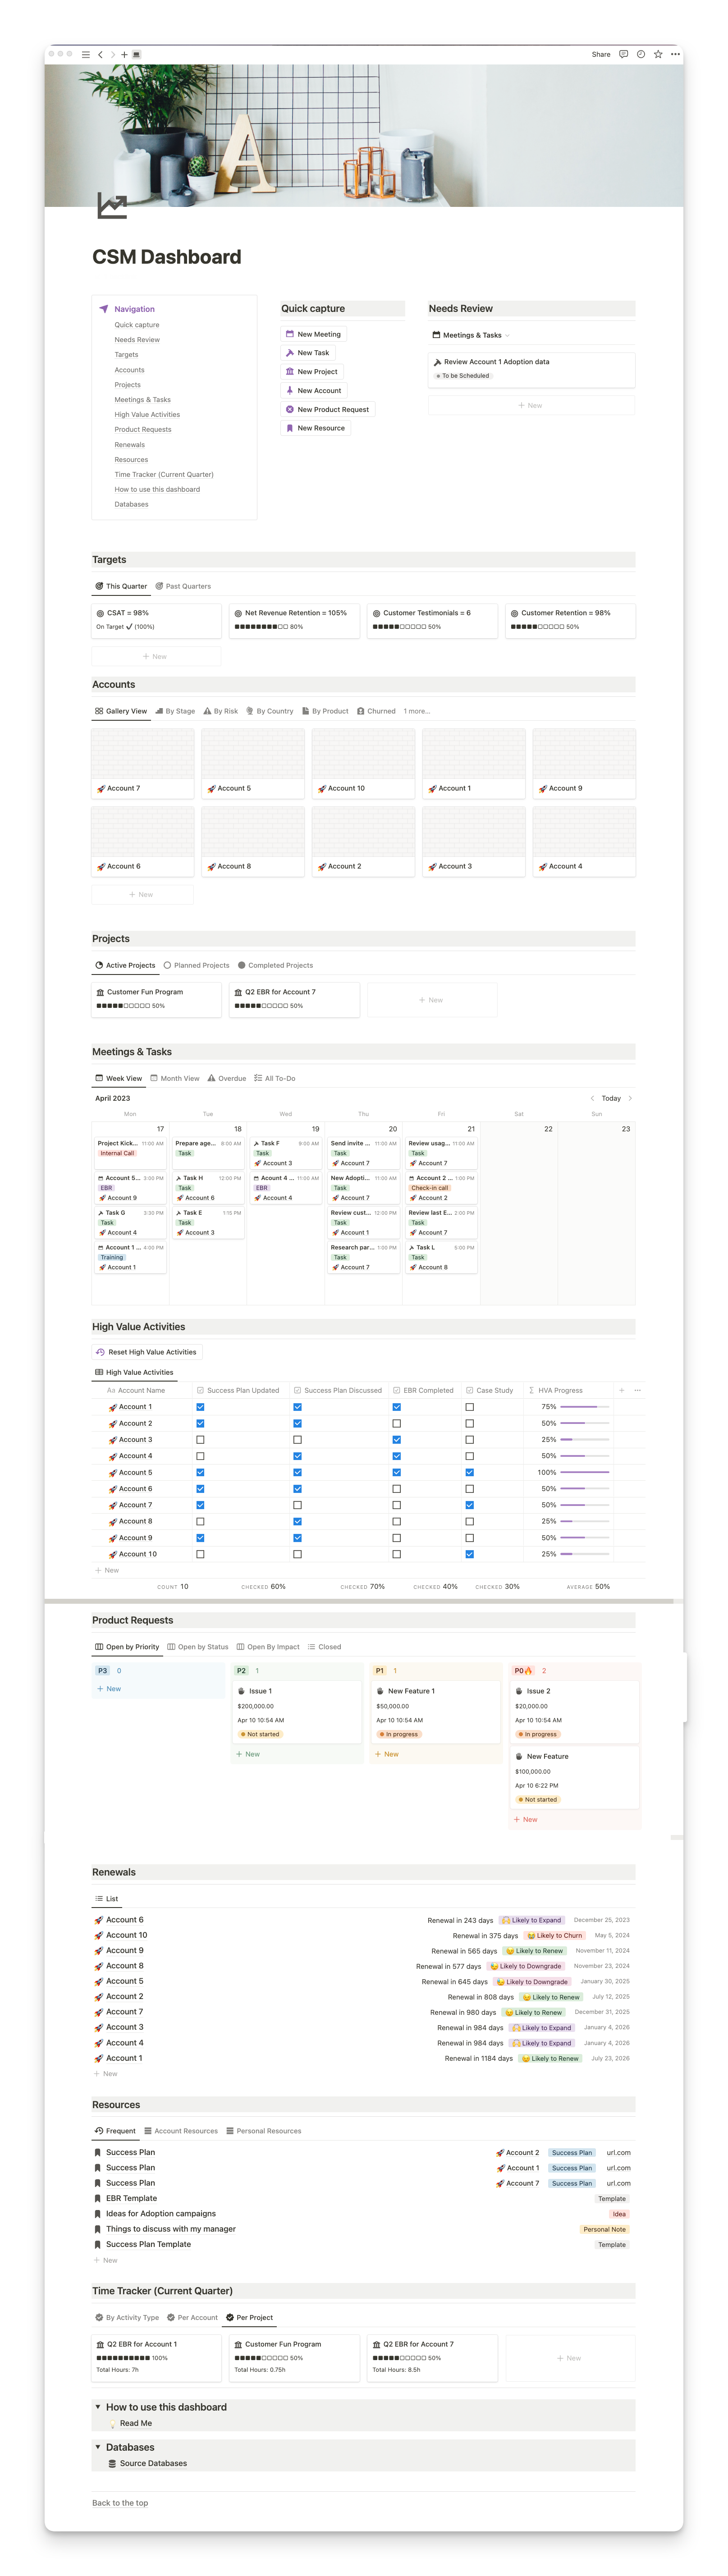
Task: Go back with the left arrow
Action: coord(100,54)
